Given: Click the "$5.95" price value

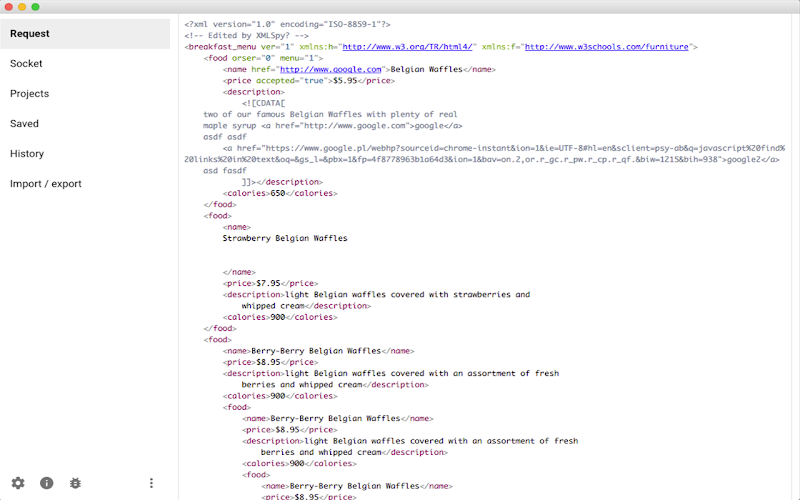Looking at the screenshot, I should click(345, 81).
